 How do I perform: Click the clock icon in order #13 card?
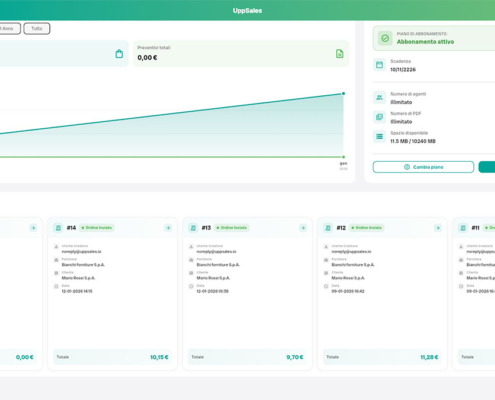coord(191,286)
